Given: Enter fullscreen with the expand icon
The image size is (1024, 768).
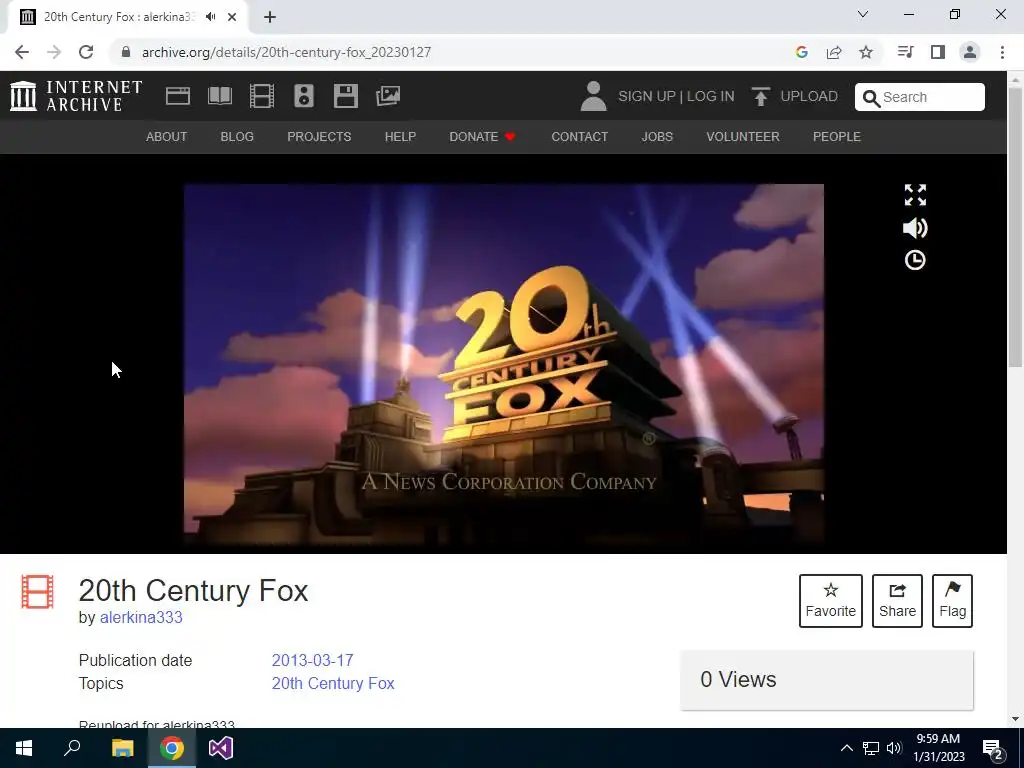Looking at the screenshot, I should pos(915,195).
